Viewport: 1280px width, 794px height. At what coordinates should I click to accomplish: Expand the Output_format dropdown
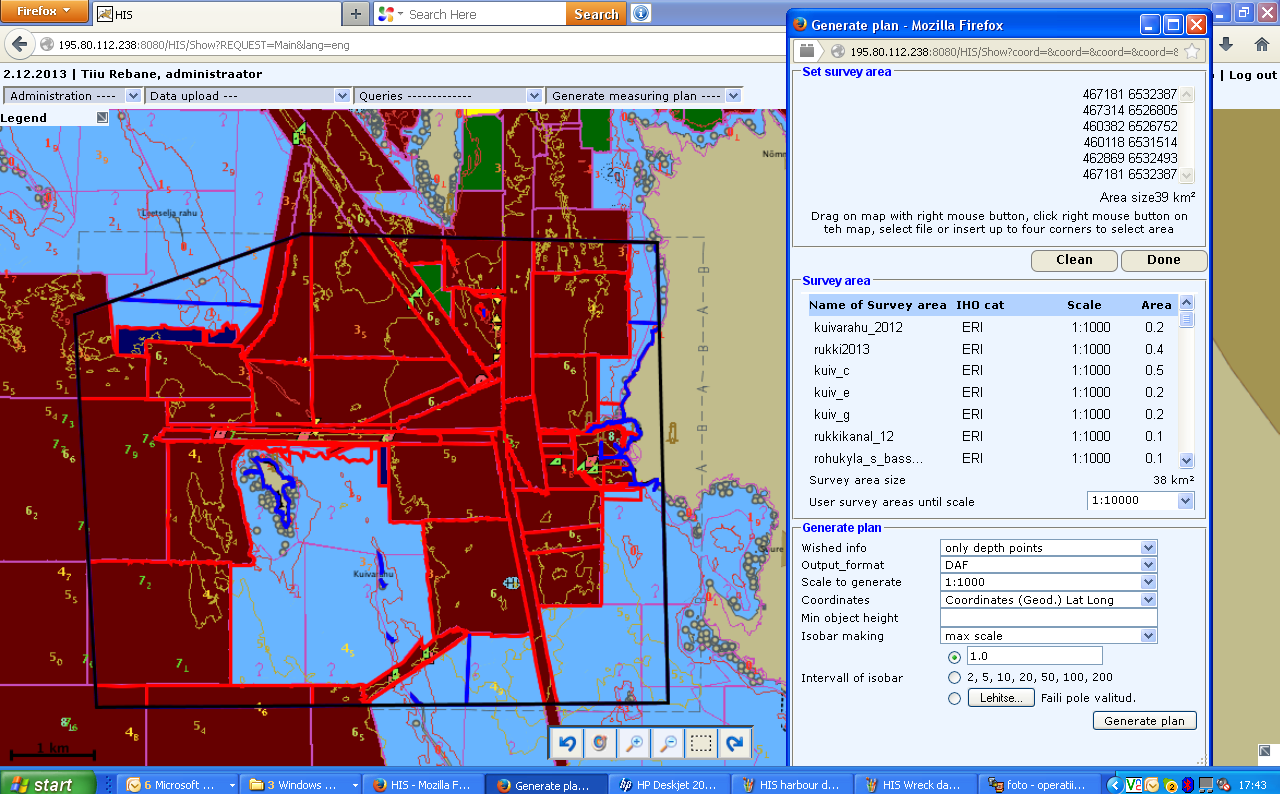click(1048, 565)
